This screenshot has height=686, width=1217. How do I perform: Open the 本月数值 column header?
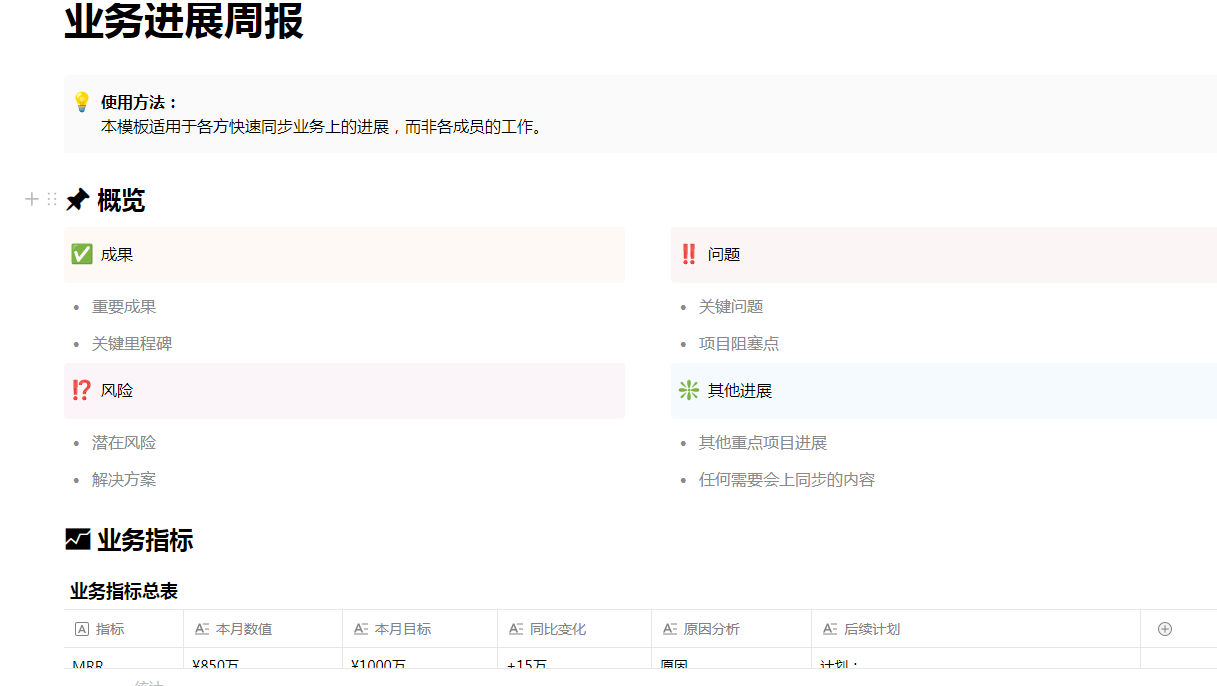pos(264,629)
